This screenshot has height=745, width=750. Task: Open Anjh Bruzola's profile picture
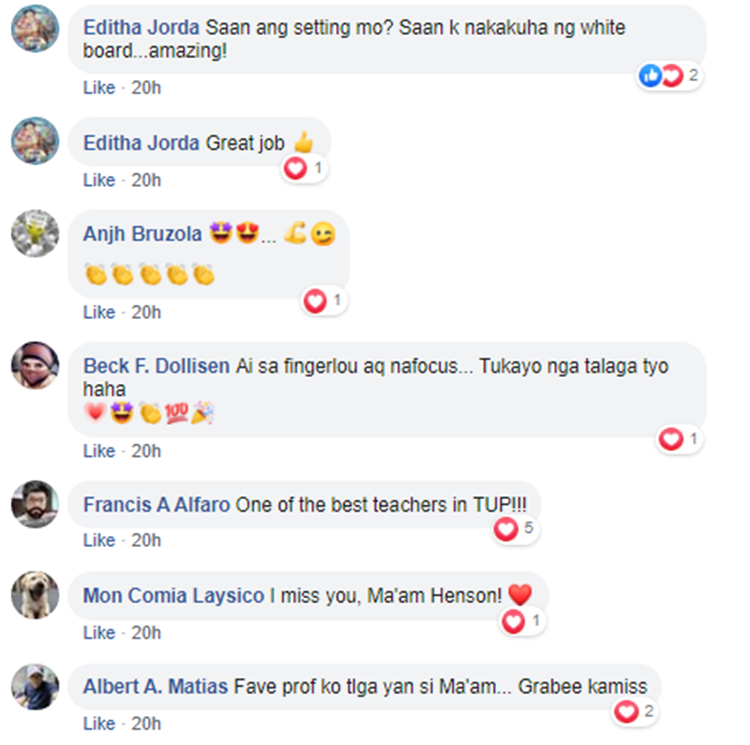[x=35, y=233]
